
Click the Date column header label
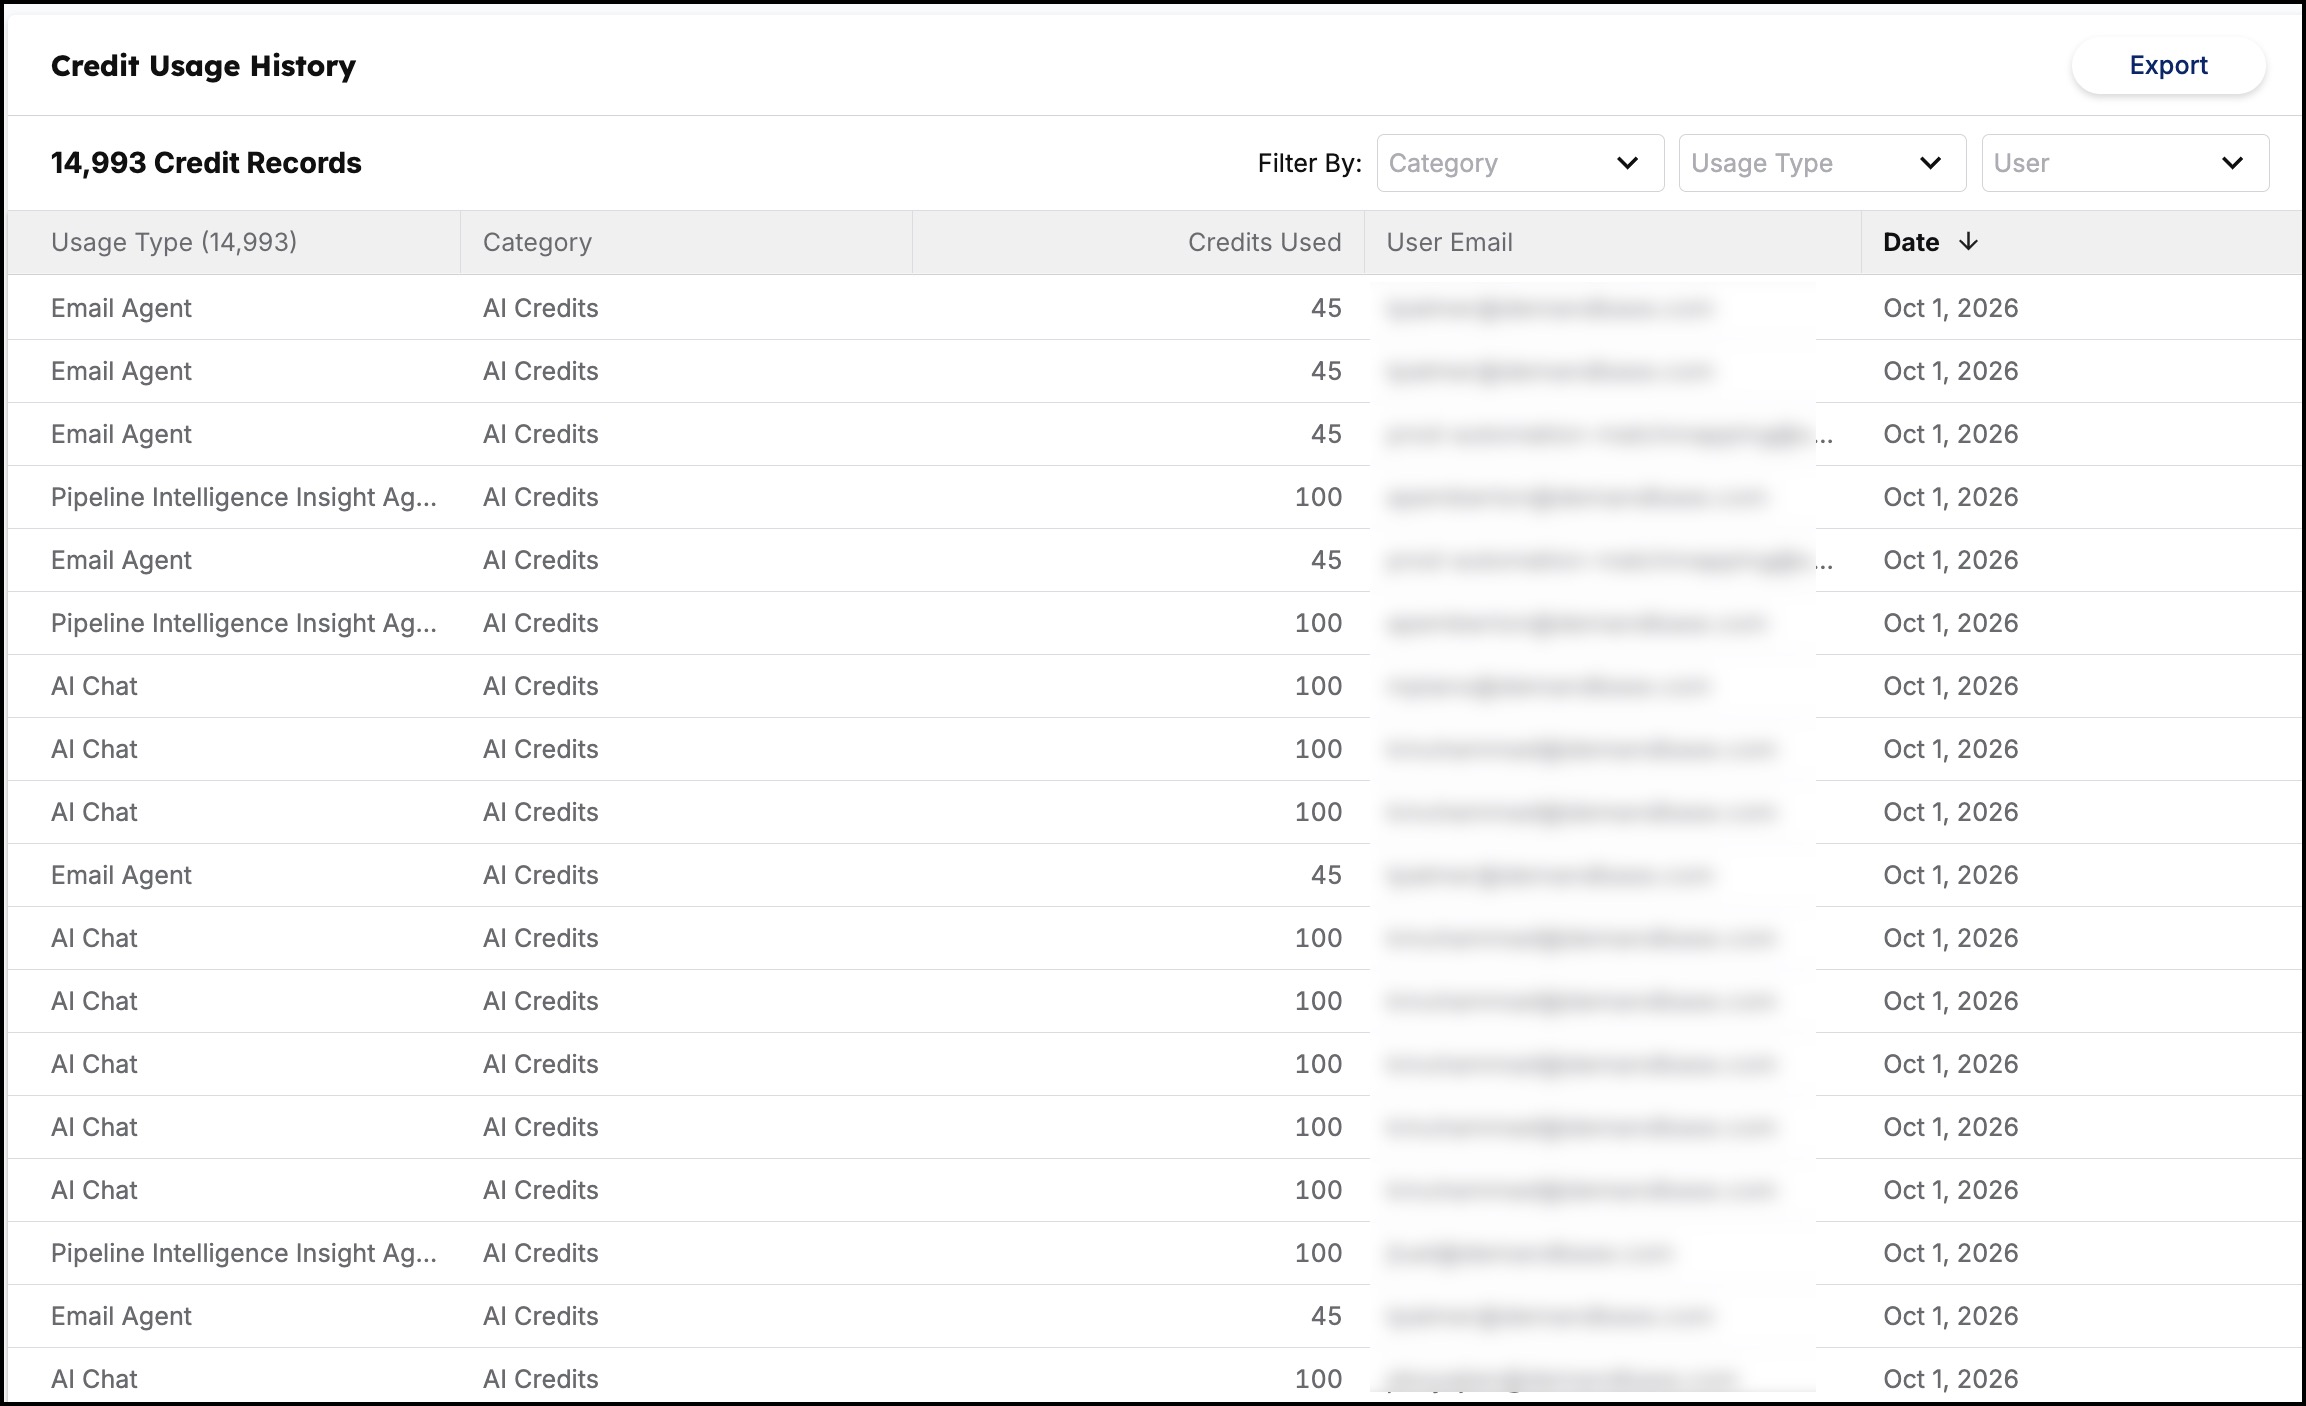click(x=1911, y=242)
